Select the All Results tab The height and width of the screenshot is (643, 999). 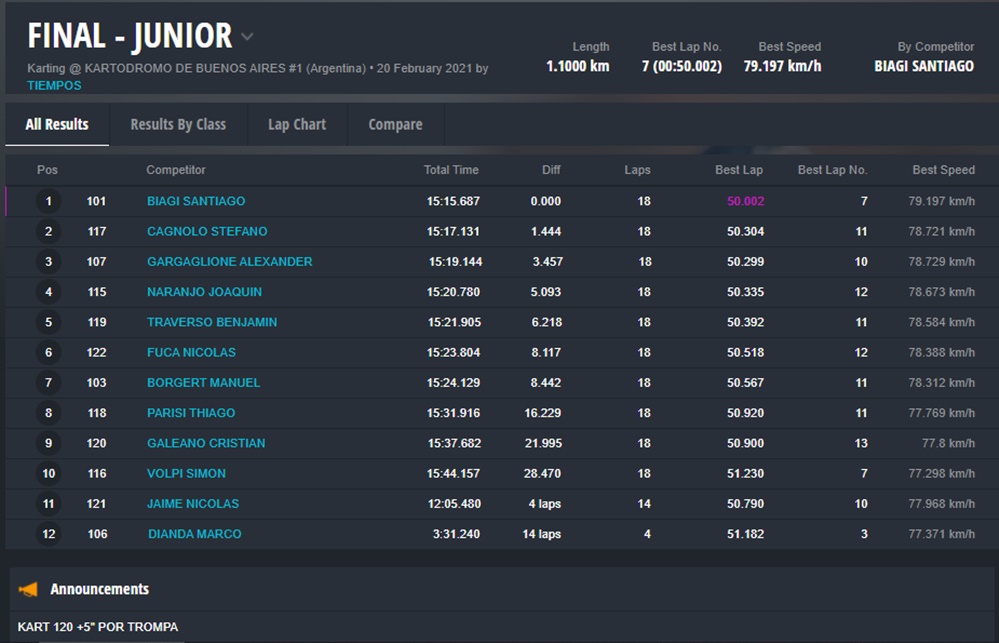point(57,125)
